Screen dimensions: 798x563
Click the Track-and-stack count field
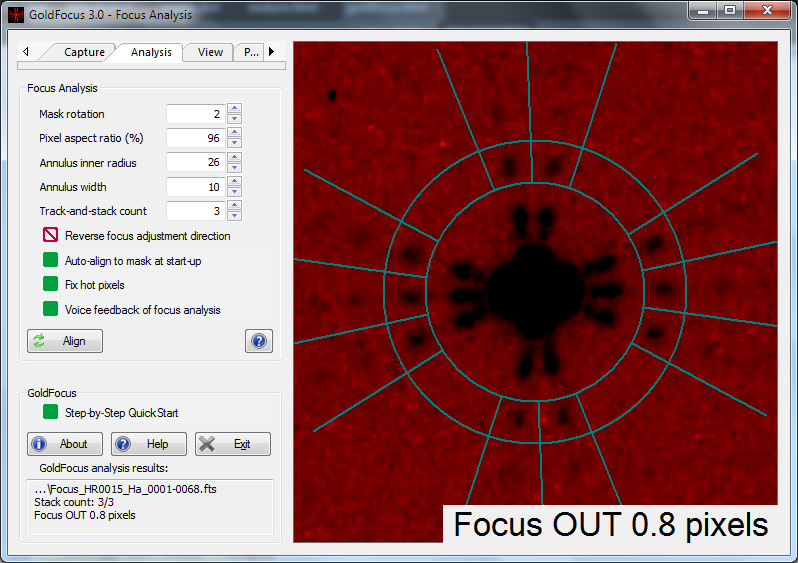[x=196, y=211]
